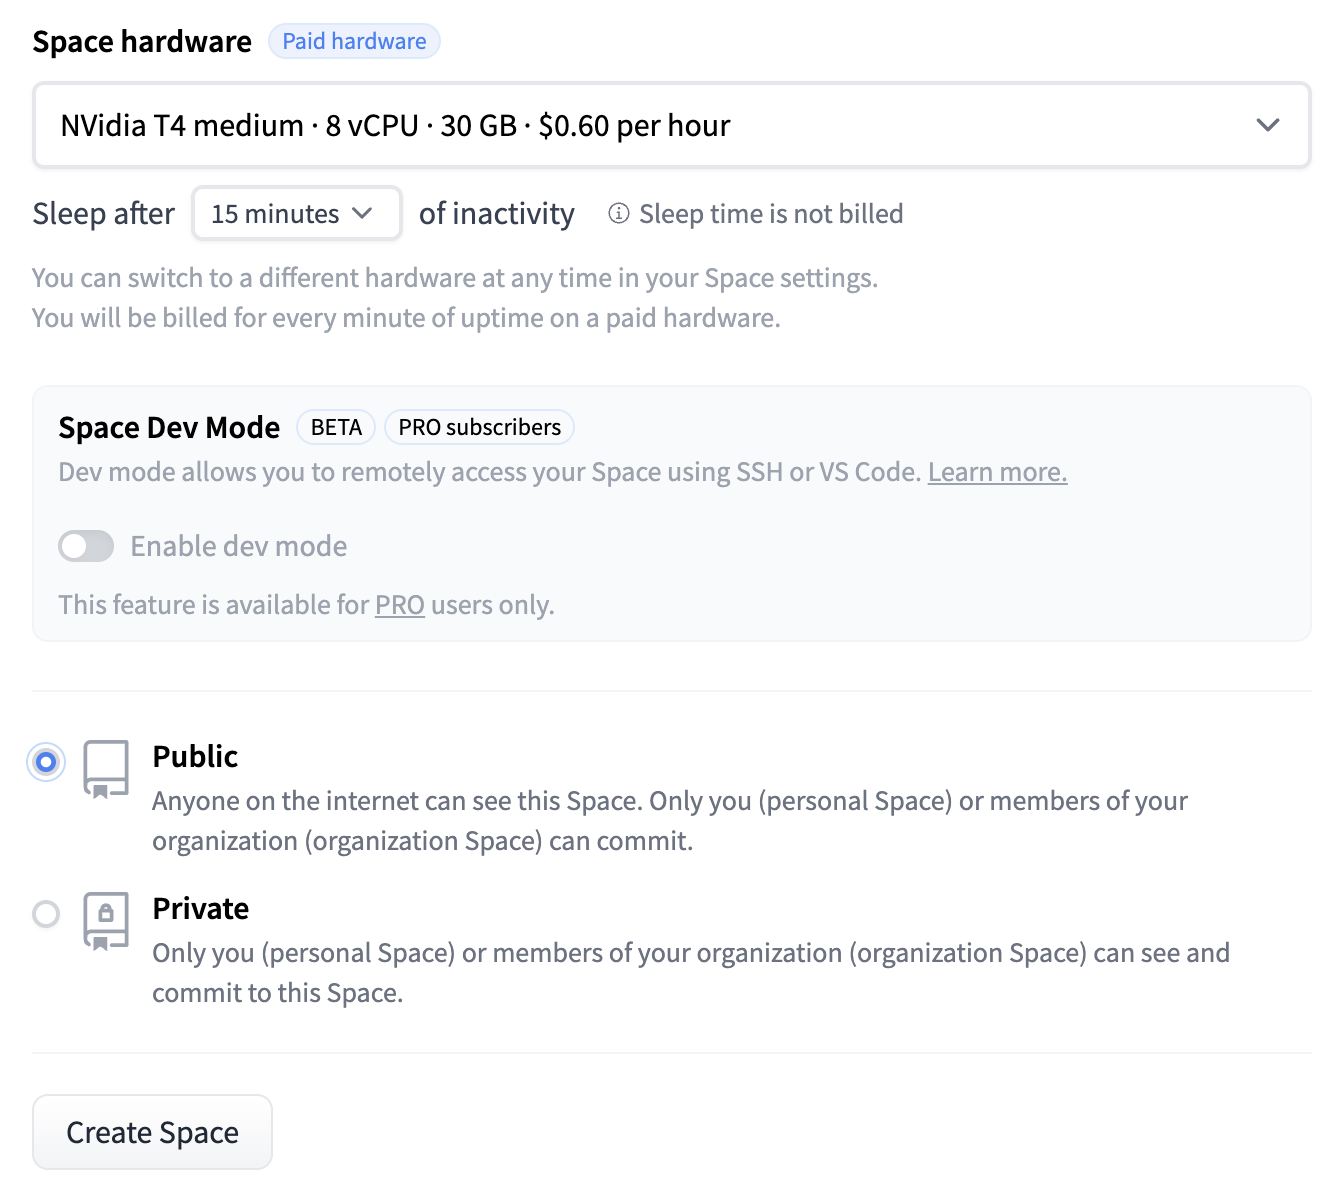Follow the PRO users link
The image size is (1338, 1192).
pyautogui.click(x=399, y=604)
